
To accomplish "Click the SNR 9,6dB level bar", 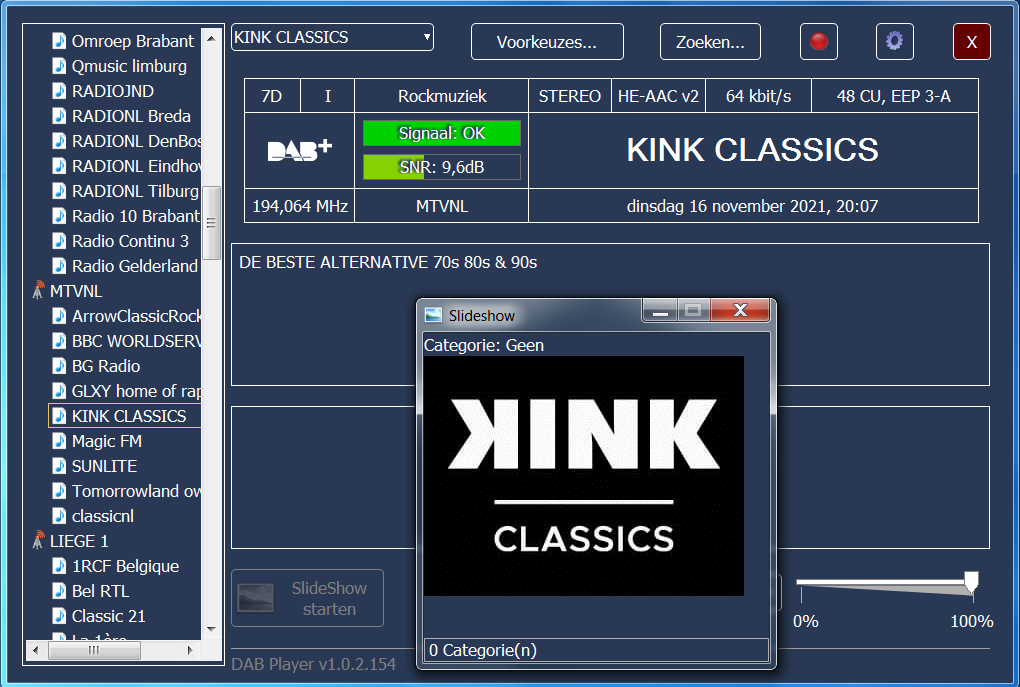I will click(442, 167).
